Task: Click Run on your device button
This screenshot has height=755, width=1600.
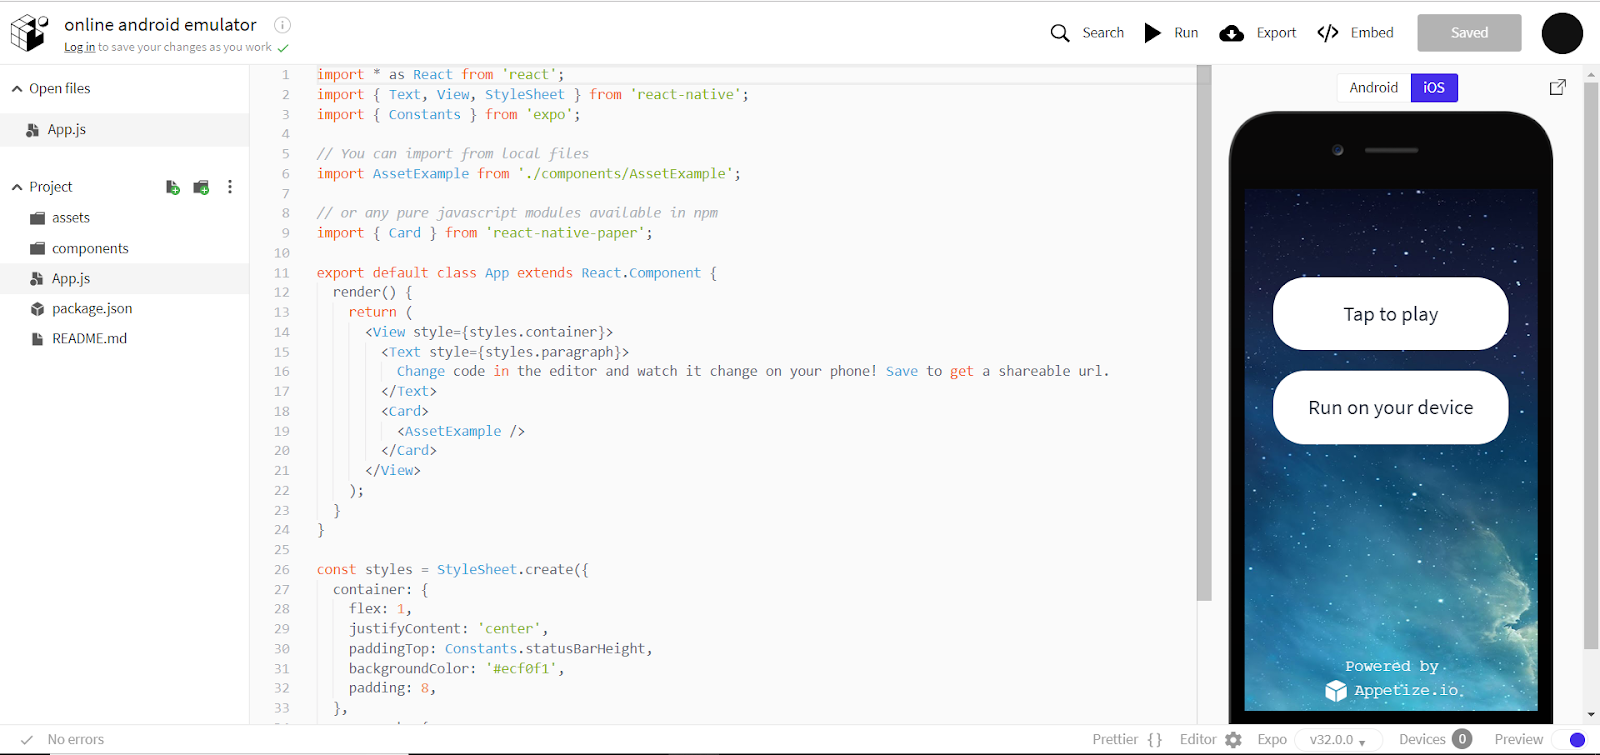Action: pos(1390,407)
